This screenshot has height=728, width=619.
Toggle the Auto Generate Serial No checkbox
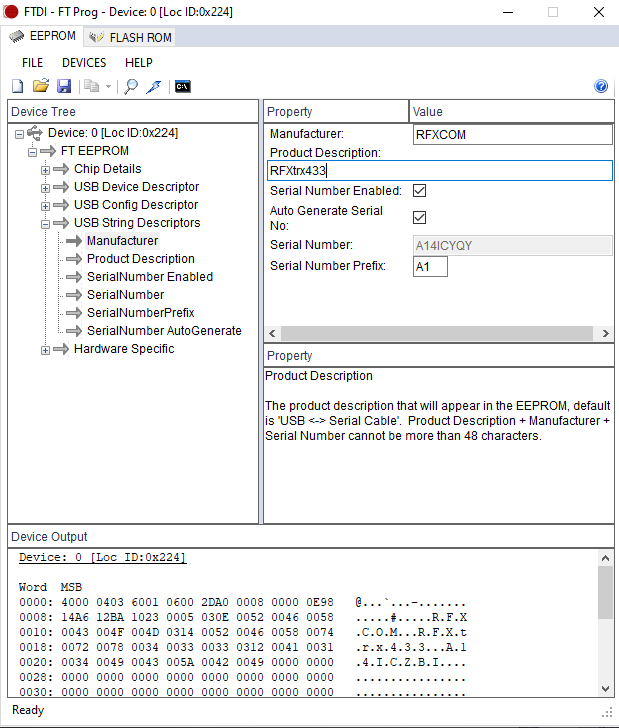[419, 217]
